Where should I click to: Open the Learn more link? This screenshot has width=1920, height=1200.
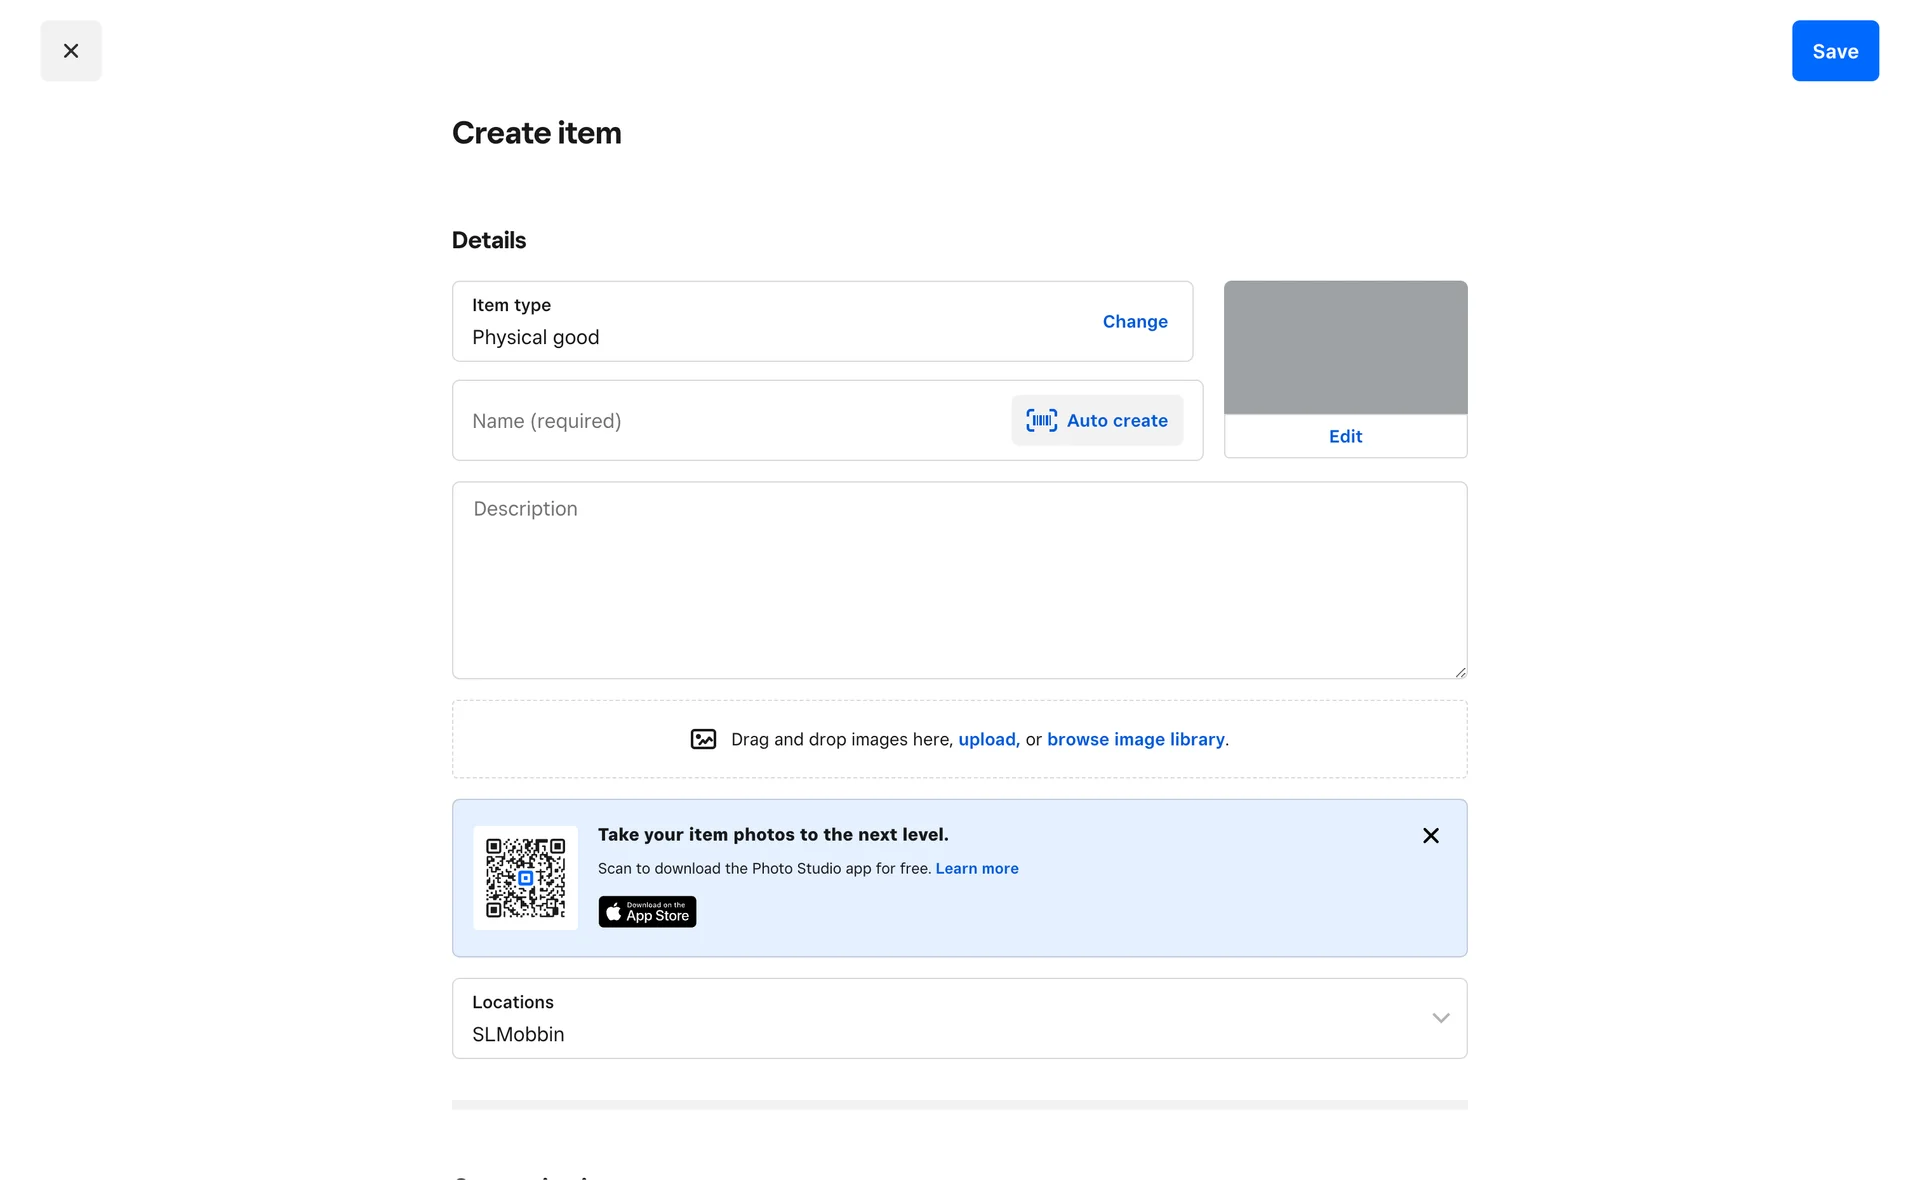976,869
